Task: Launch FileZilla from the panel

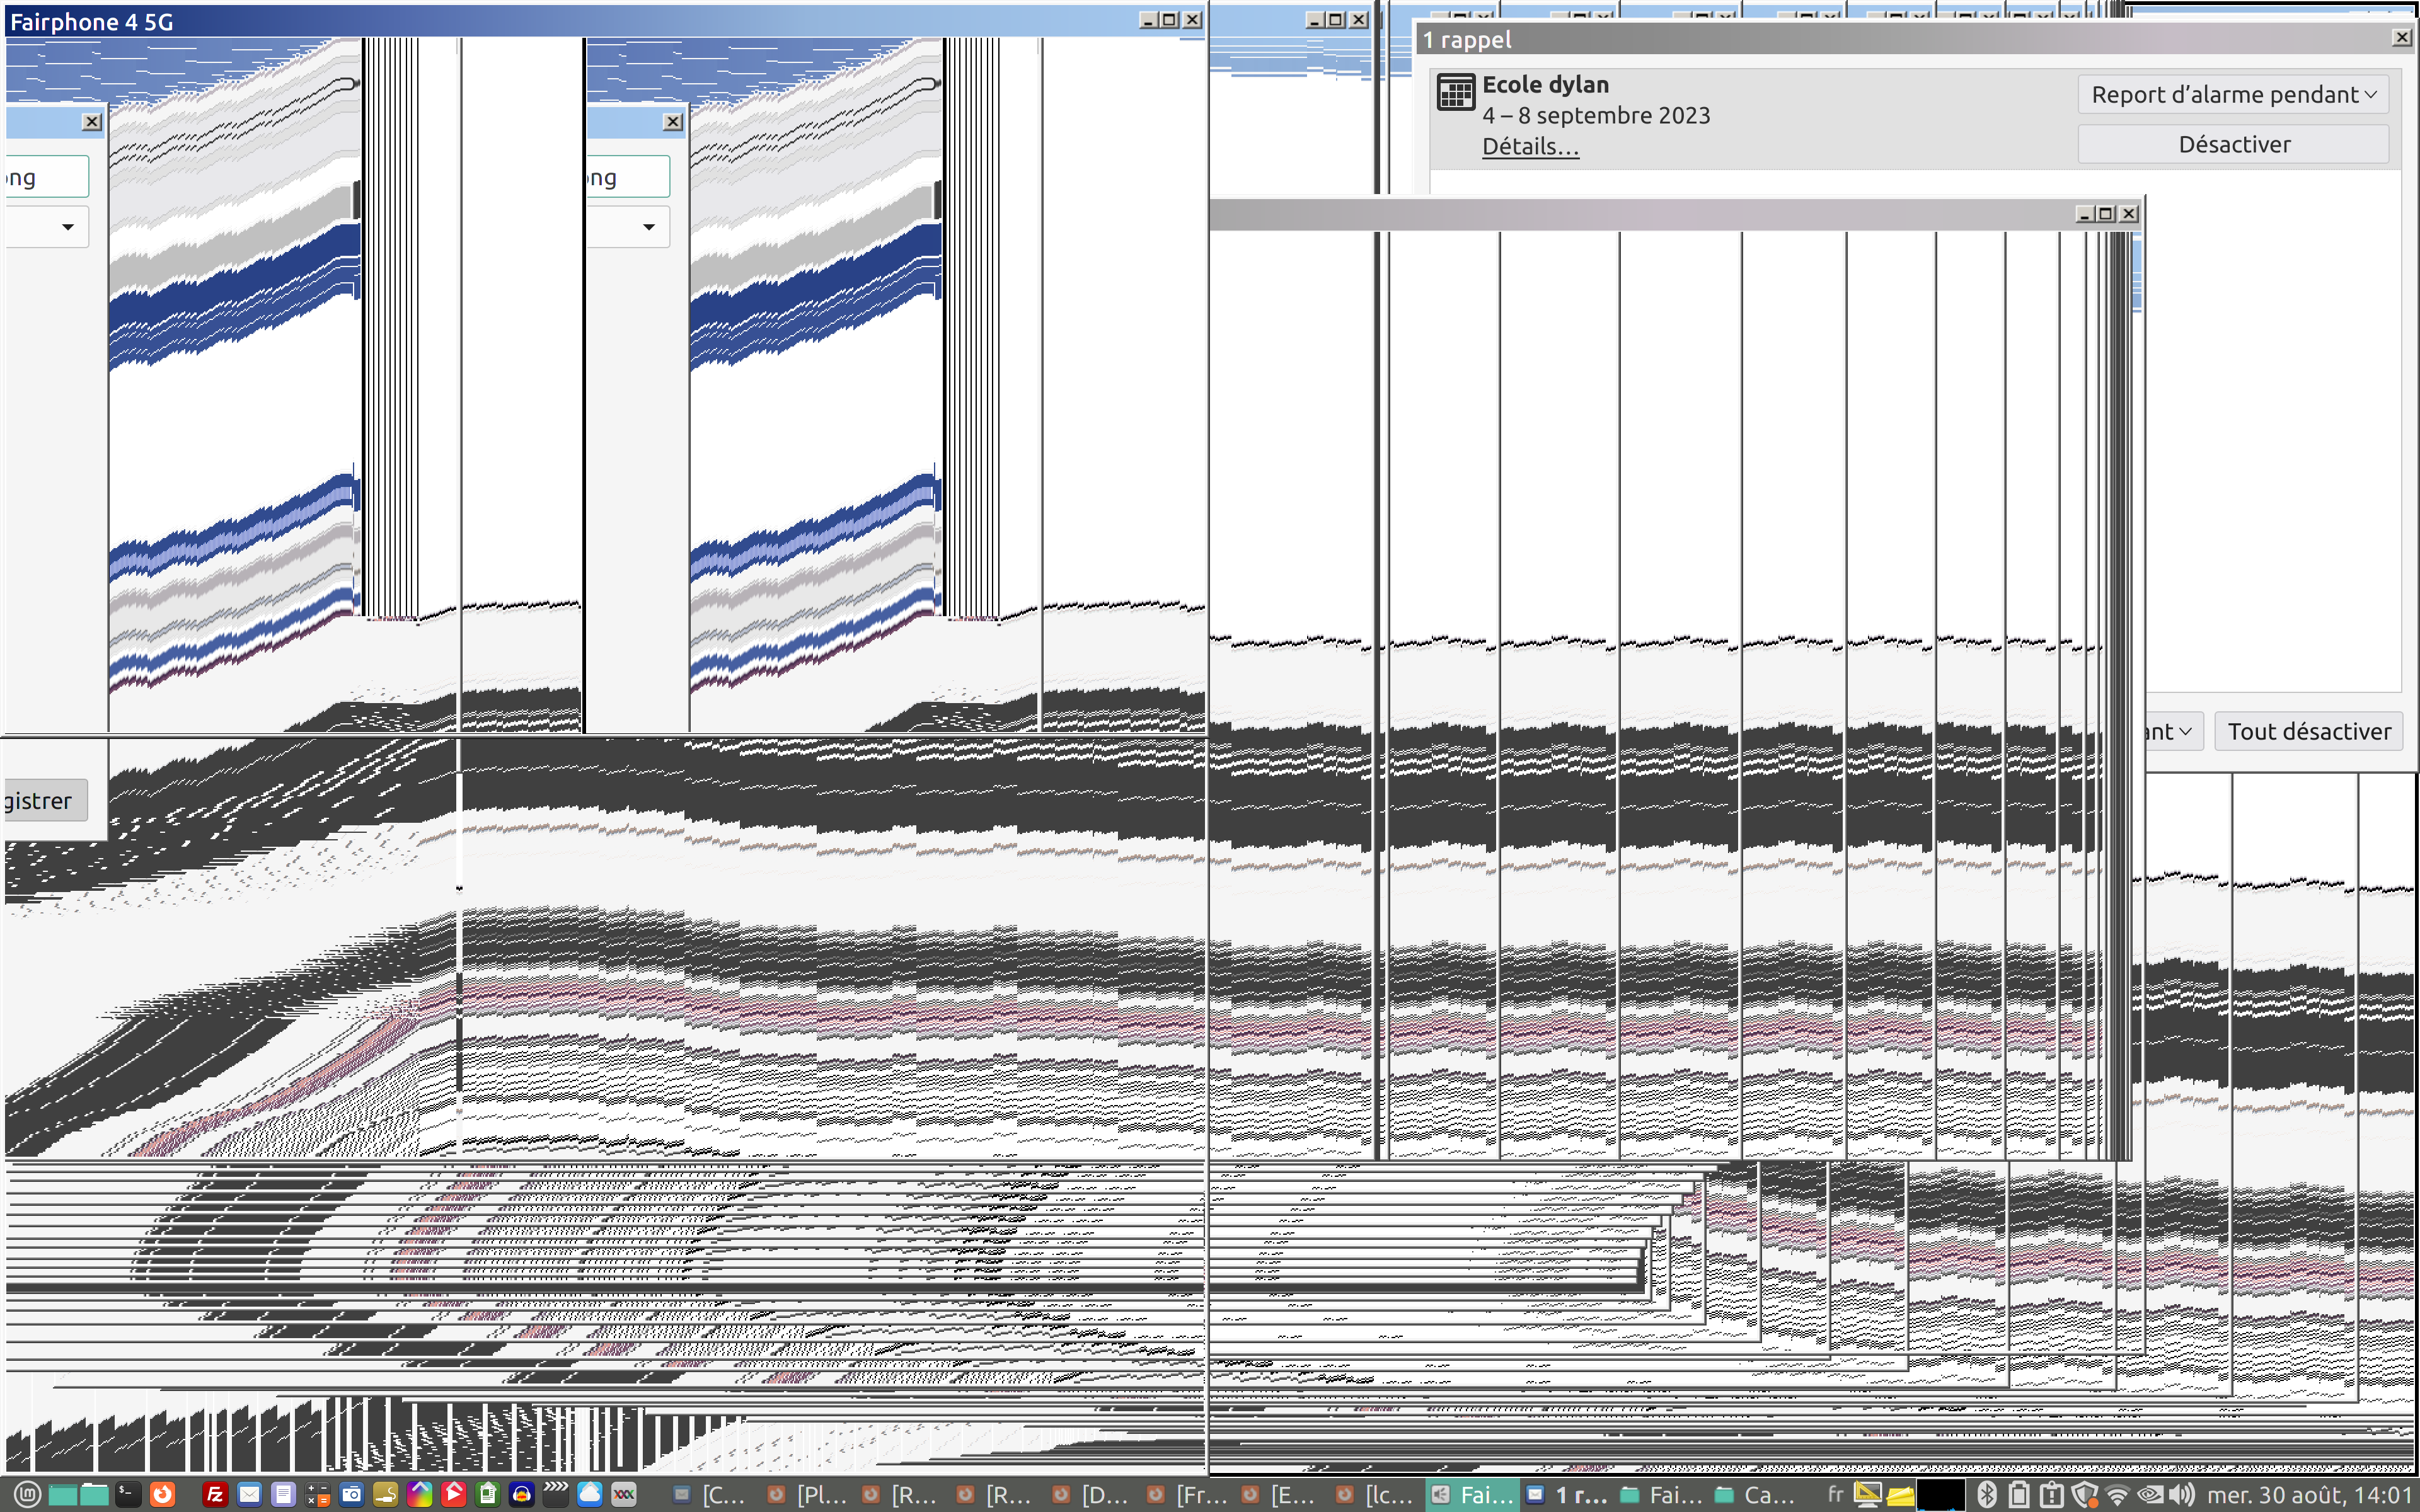Action: coord(215,1494)
